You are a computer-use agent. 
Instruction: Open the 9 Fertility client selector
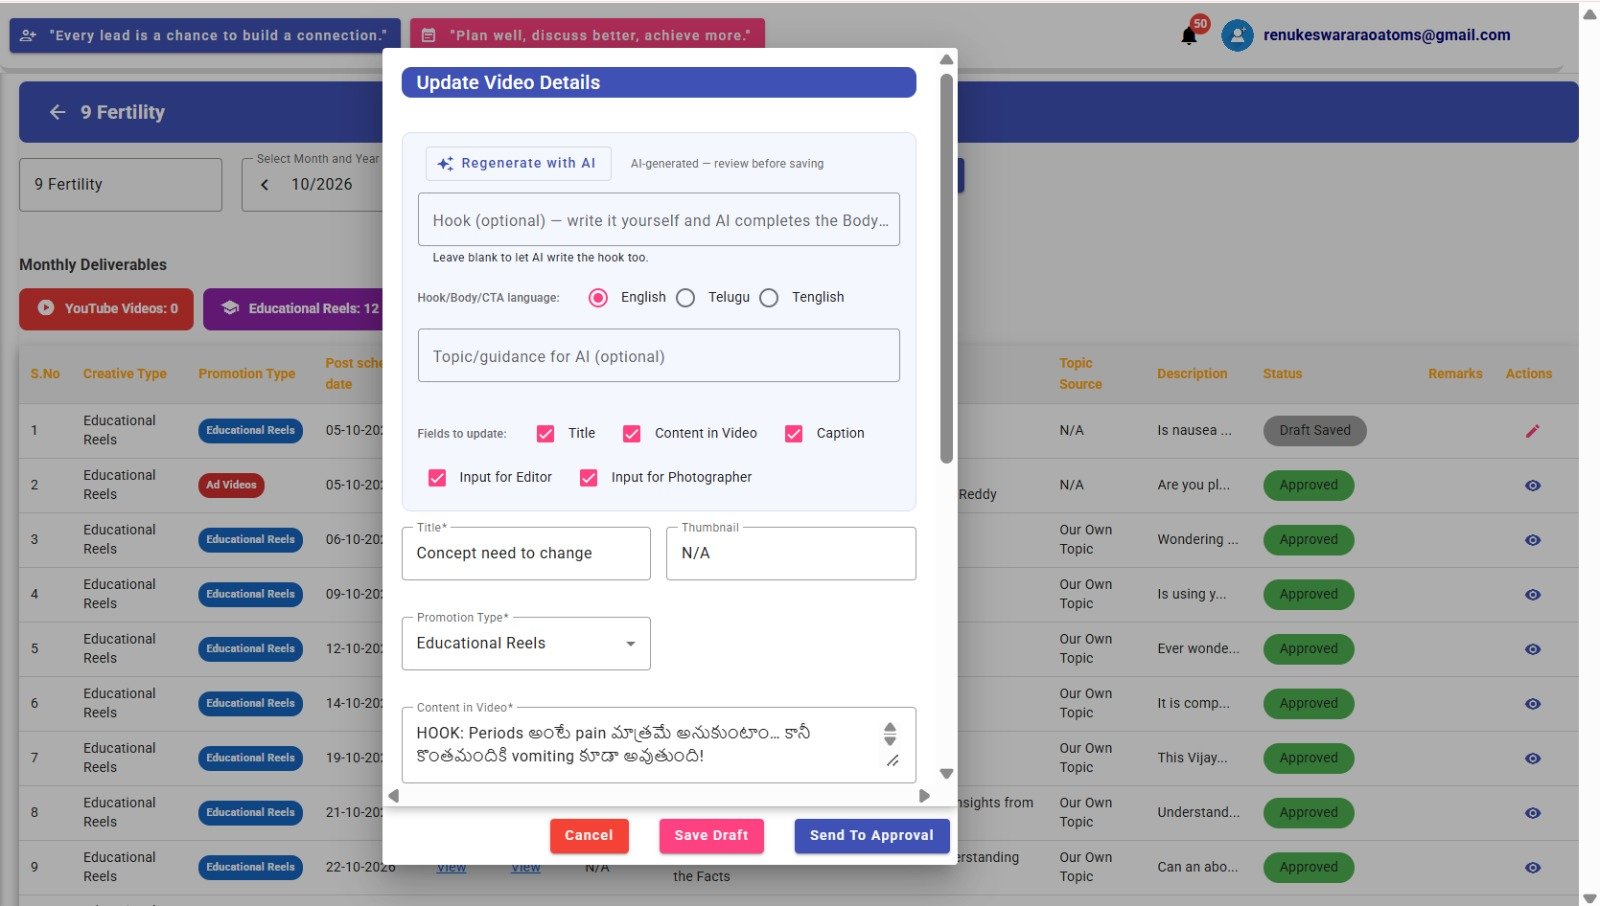120,185
